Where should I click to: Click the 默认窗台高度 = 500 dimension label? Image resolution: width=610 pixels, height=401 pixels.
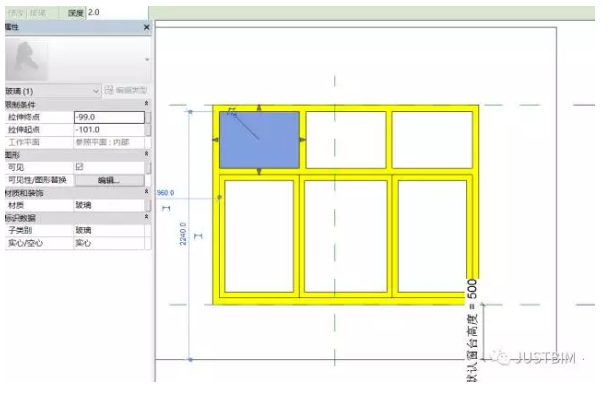coord(472,331)
